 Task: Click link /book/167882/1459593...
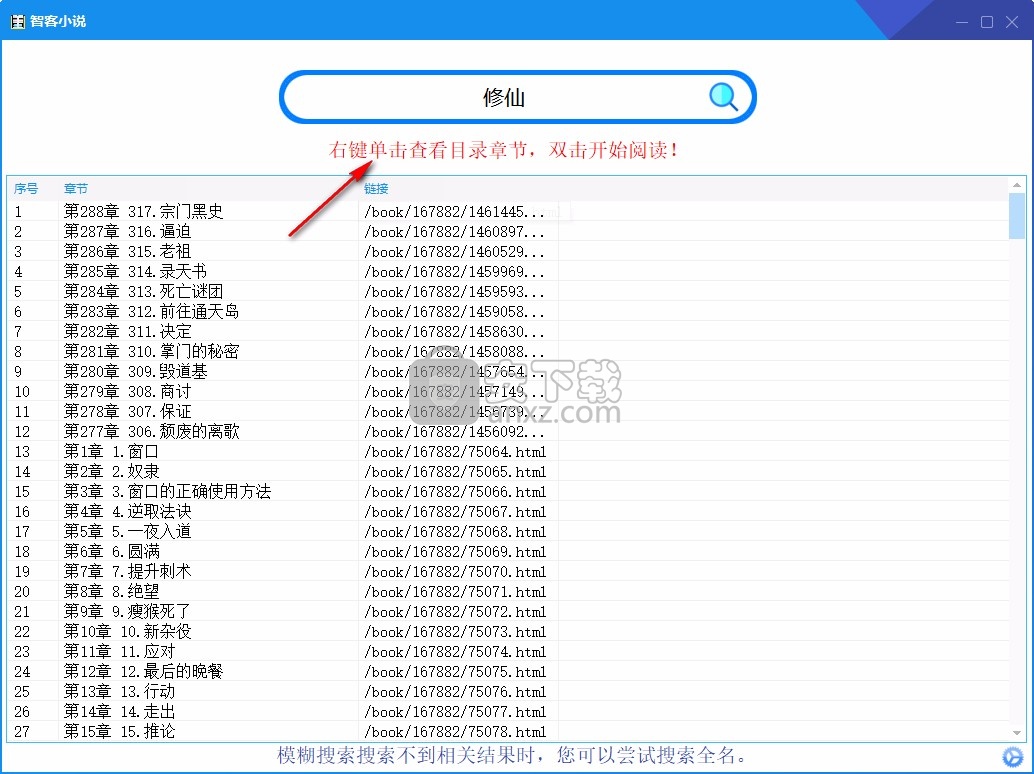[454, 292]
